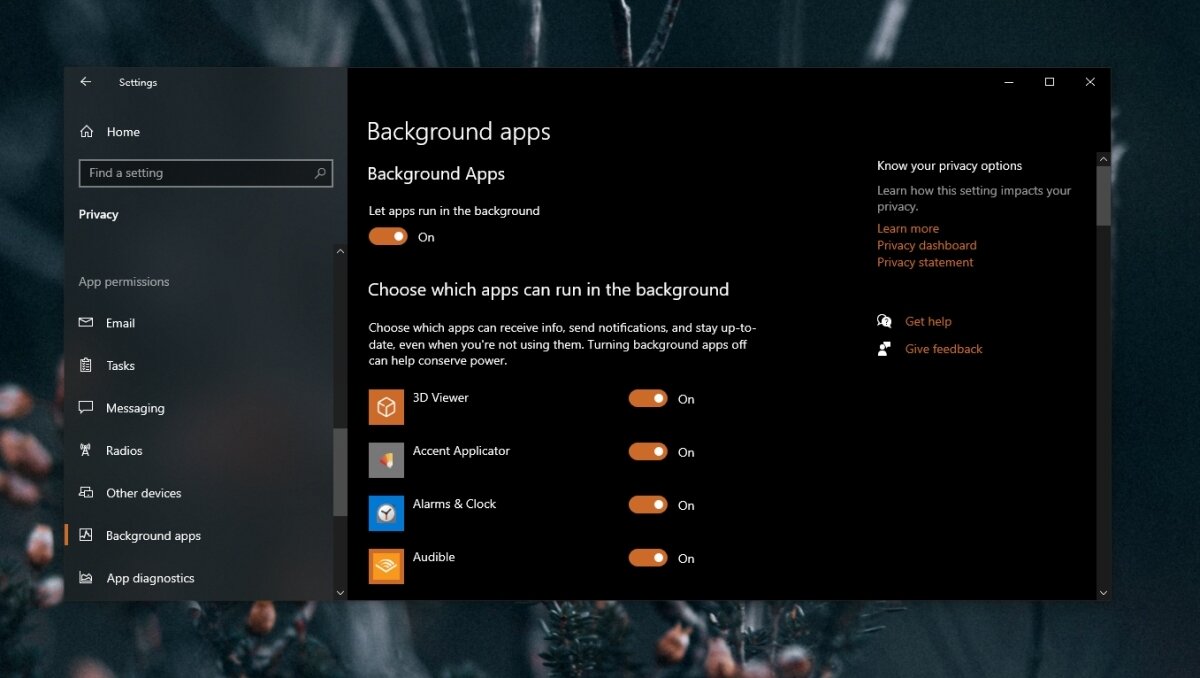This screenshot has width=1200, height=678.
Task: Click the Give feedback link
Action: [x=943, y=349]
